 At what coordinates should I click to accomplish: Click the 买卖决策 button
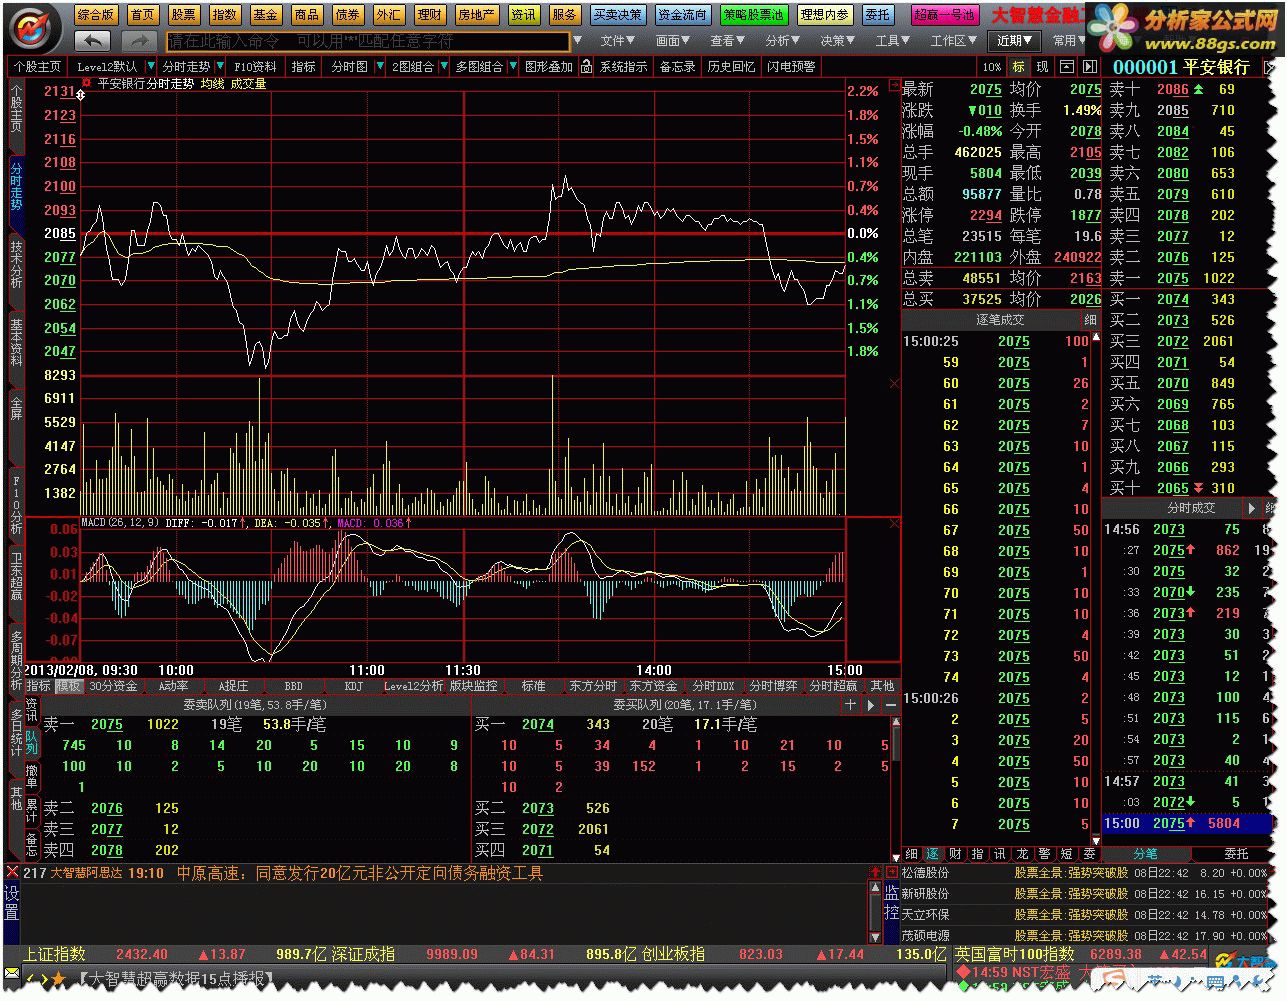point(617,15)
